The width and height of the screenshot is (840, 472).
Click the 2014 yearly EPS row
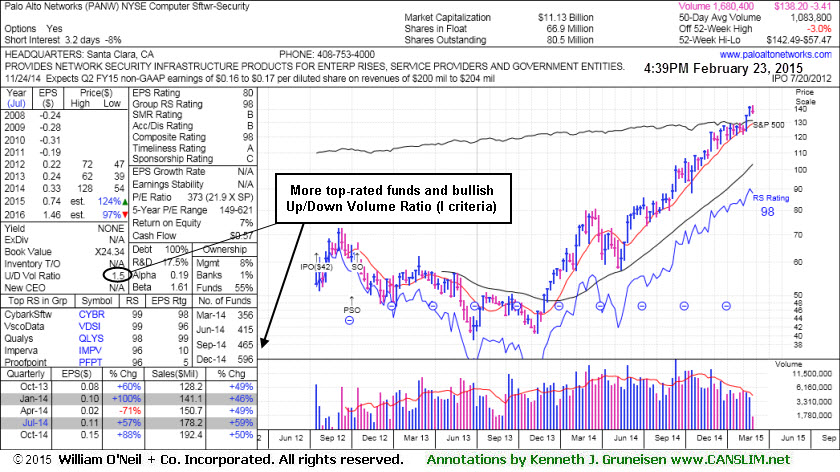[64, 189]
